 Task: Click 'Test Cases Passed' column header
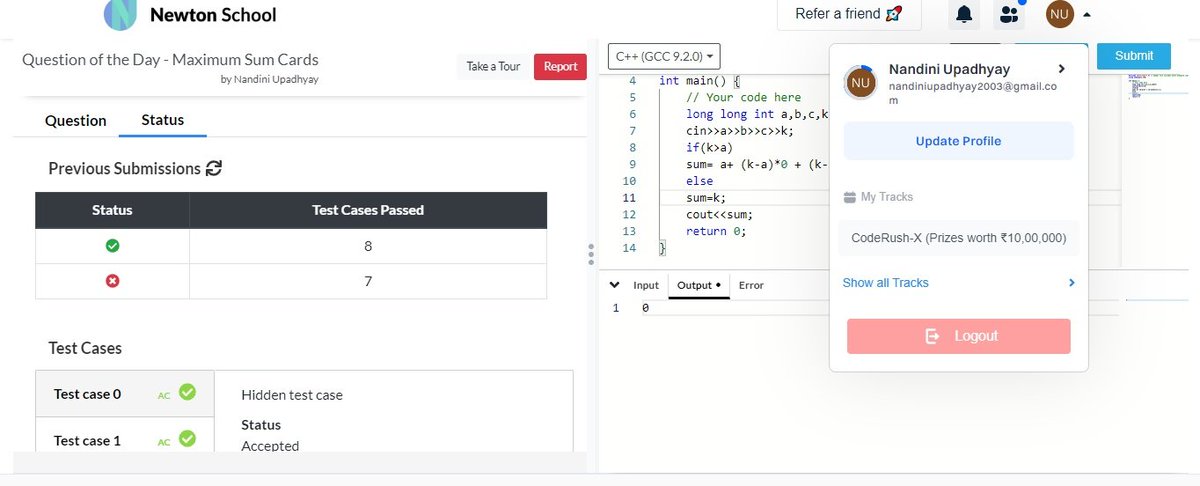(x=368, y=210)
